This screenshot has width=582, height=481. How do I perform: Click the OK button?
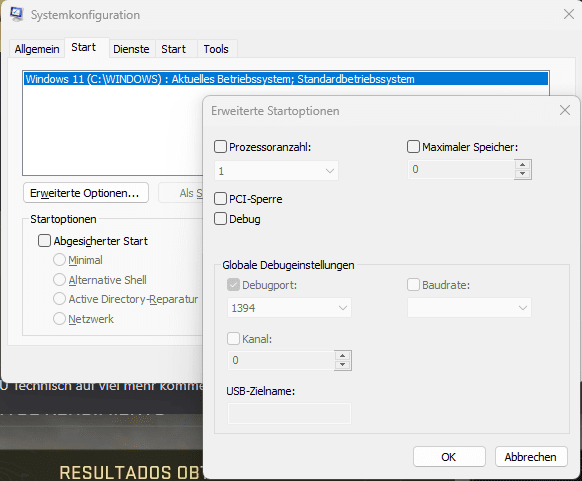click(449, 457)
